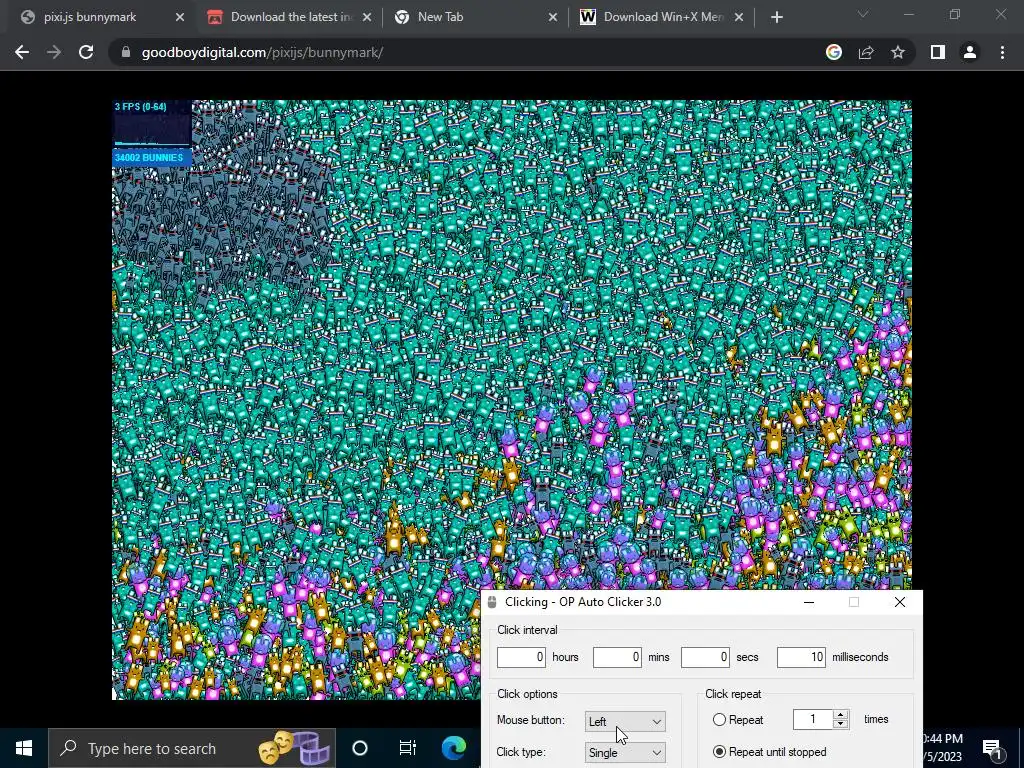Click the taskbar search box

coord(191,748)
